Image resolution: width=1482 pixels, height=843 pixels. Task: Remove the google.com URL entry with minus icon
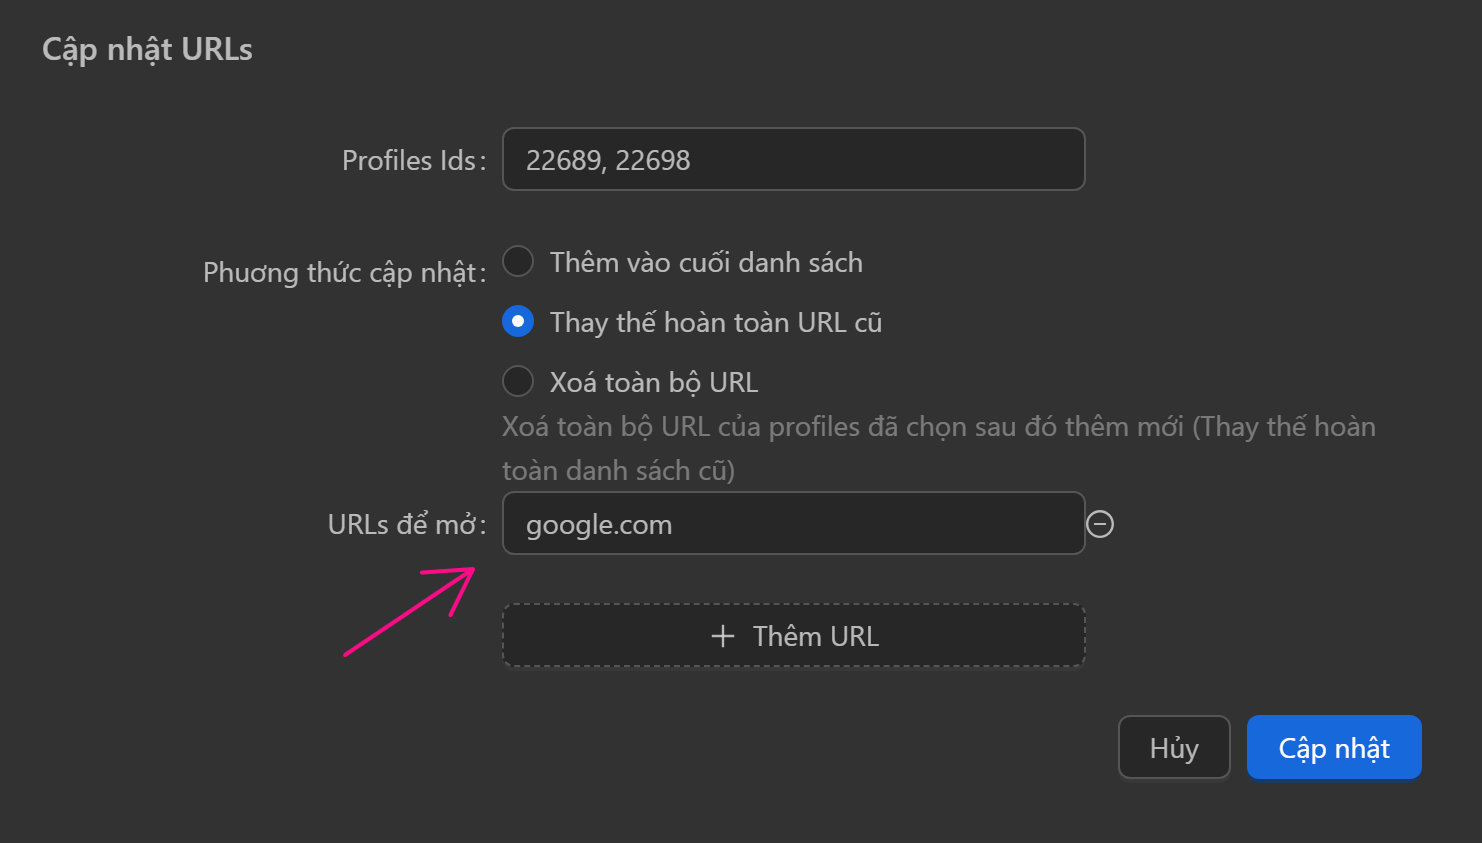pos(1100,524)
